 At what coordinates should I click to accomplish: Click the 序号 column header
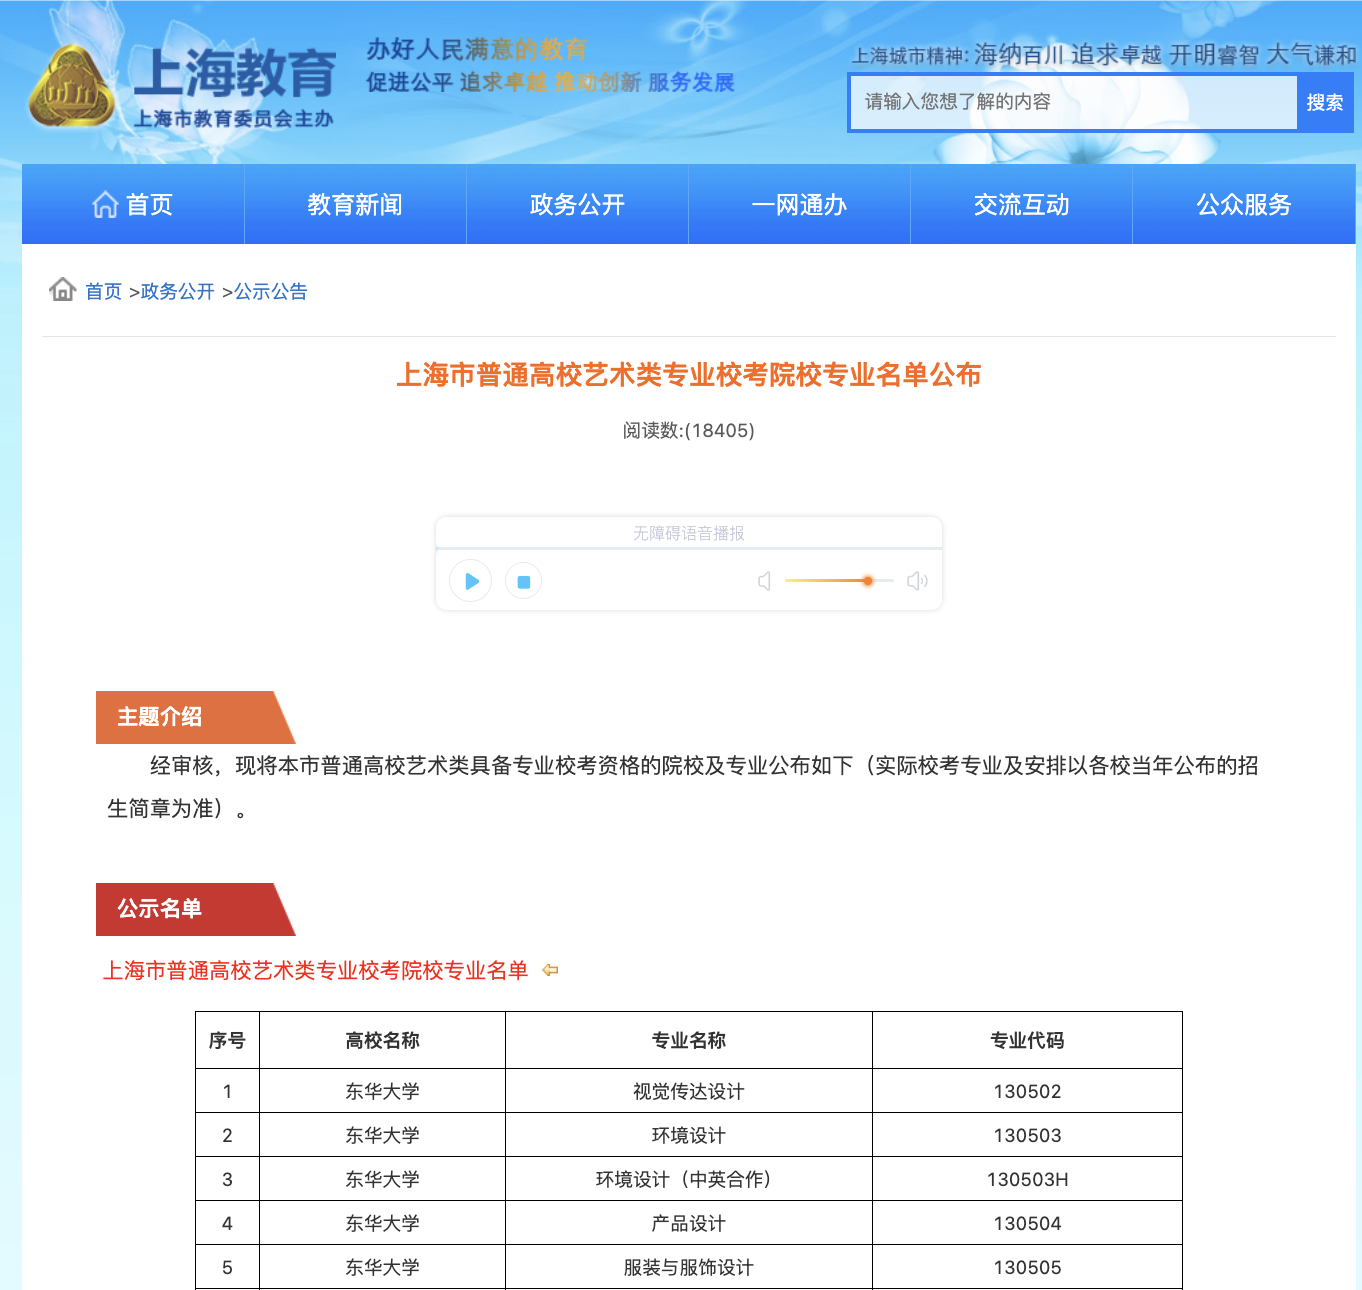pyautogui.click(x=227, y=1040)
